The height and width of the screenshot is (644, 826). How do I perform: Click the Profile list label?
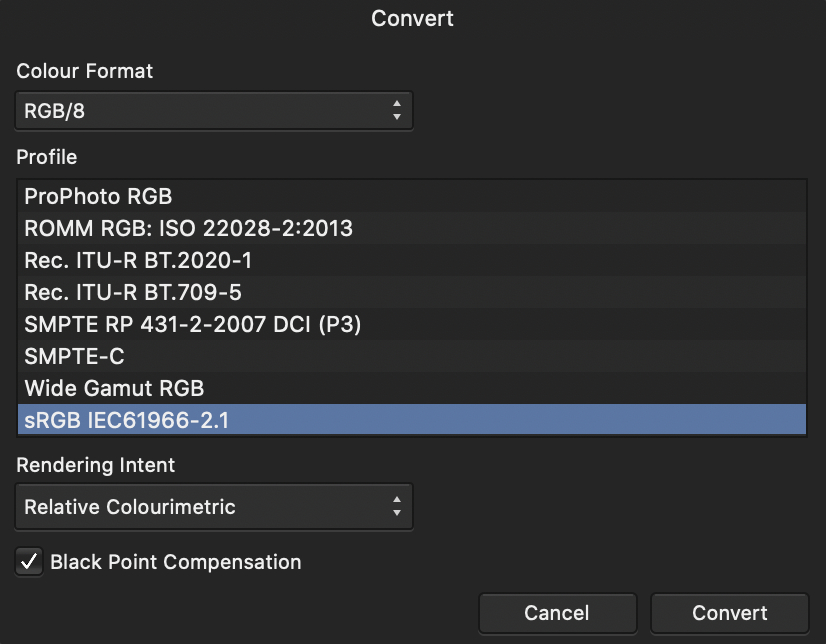click(x=47, y=157)
